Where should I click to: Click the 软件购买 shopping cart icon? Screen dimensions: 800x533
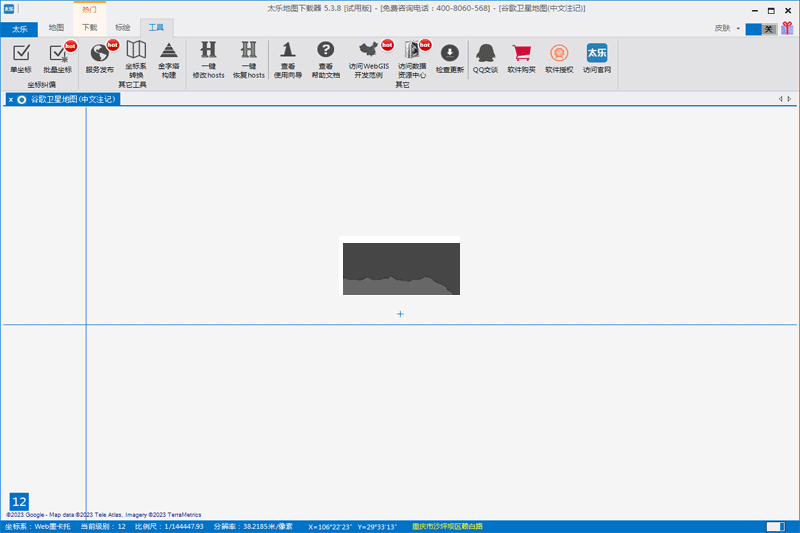521,58
